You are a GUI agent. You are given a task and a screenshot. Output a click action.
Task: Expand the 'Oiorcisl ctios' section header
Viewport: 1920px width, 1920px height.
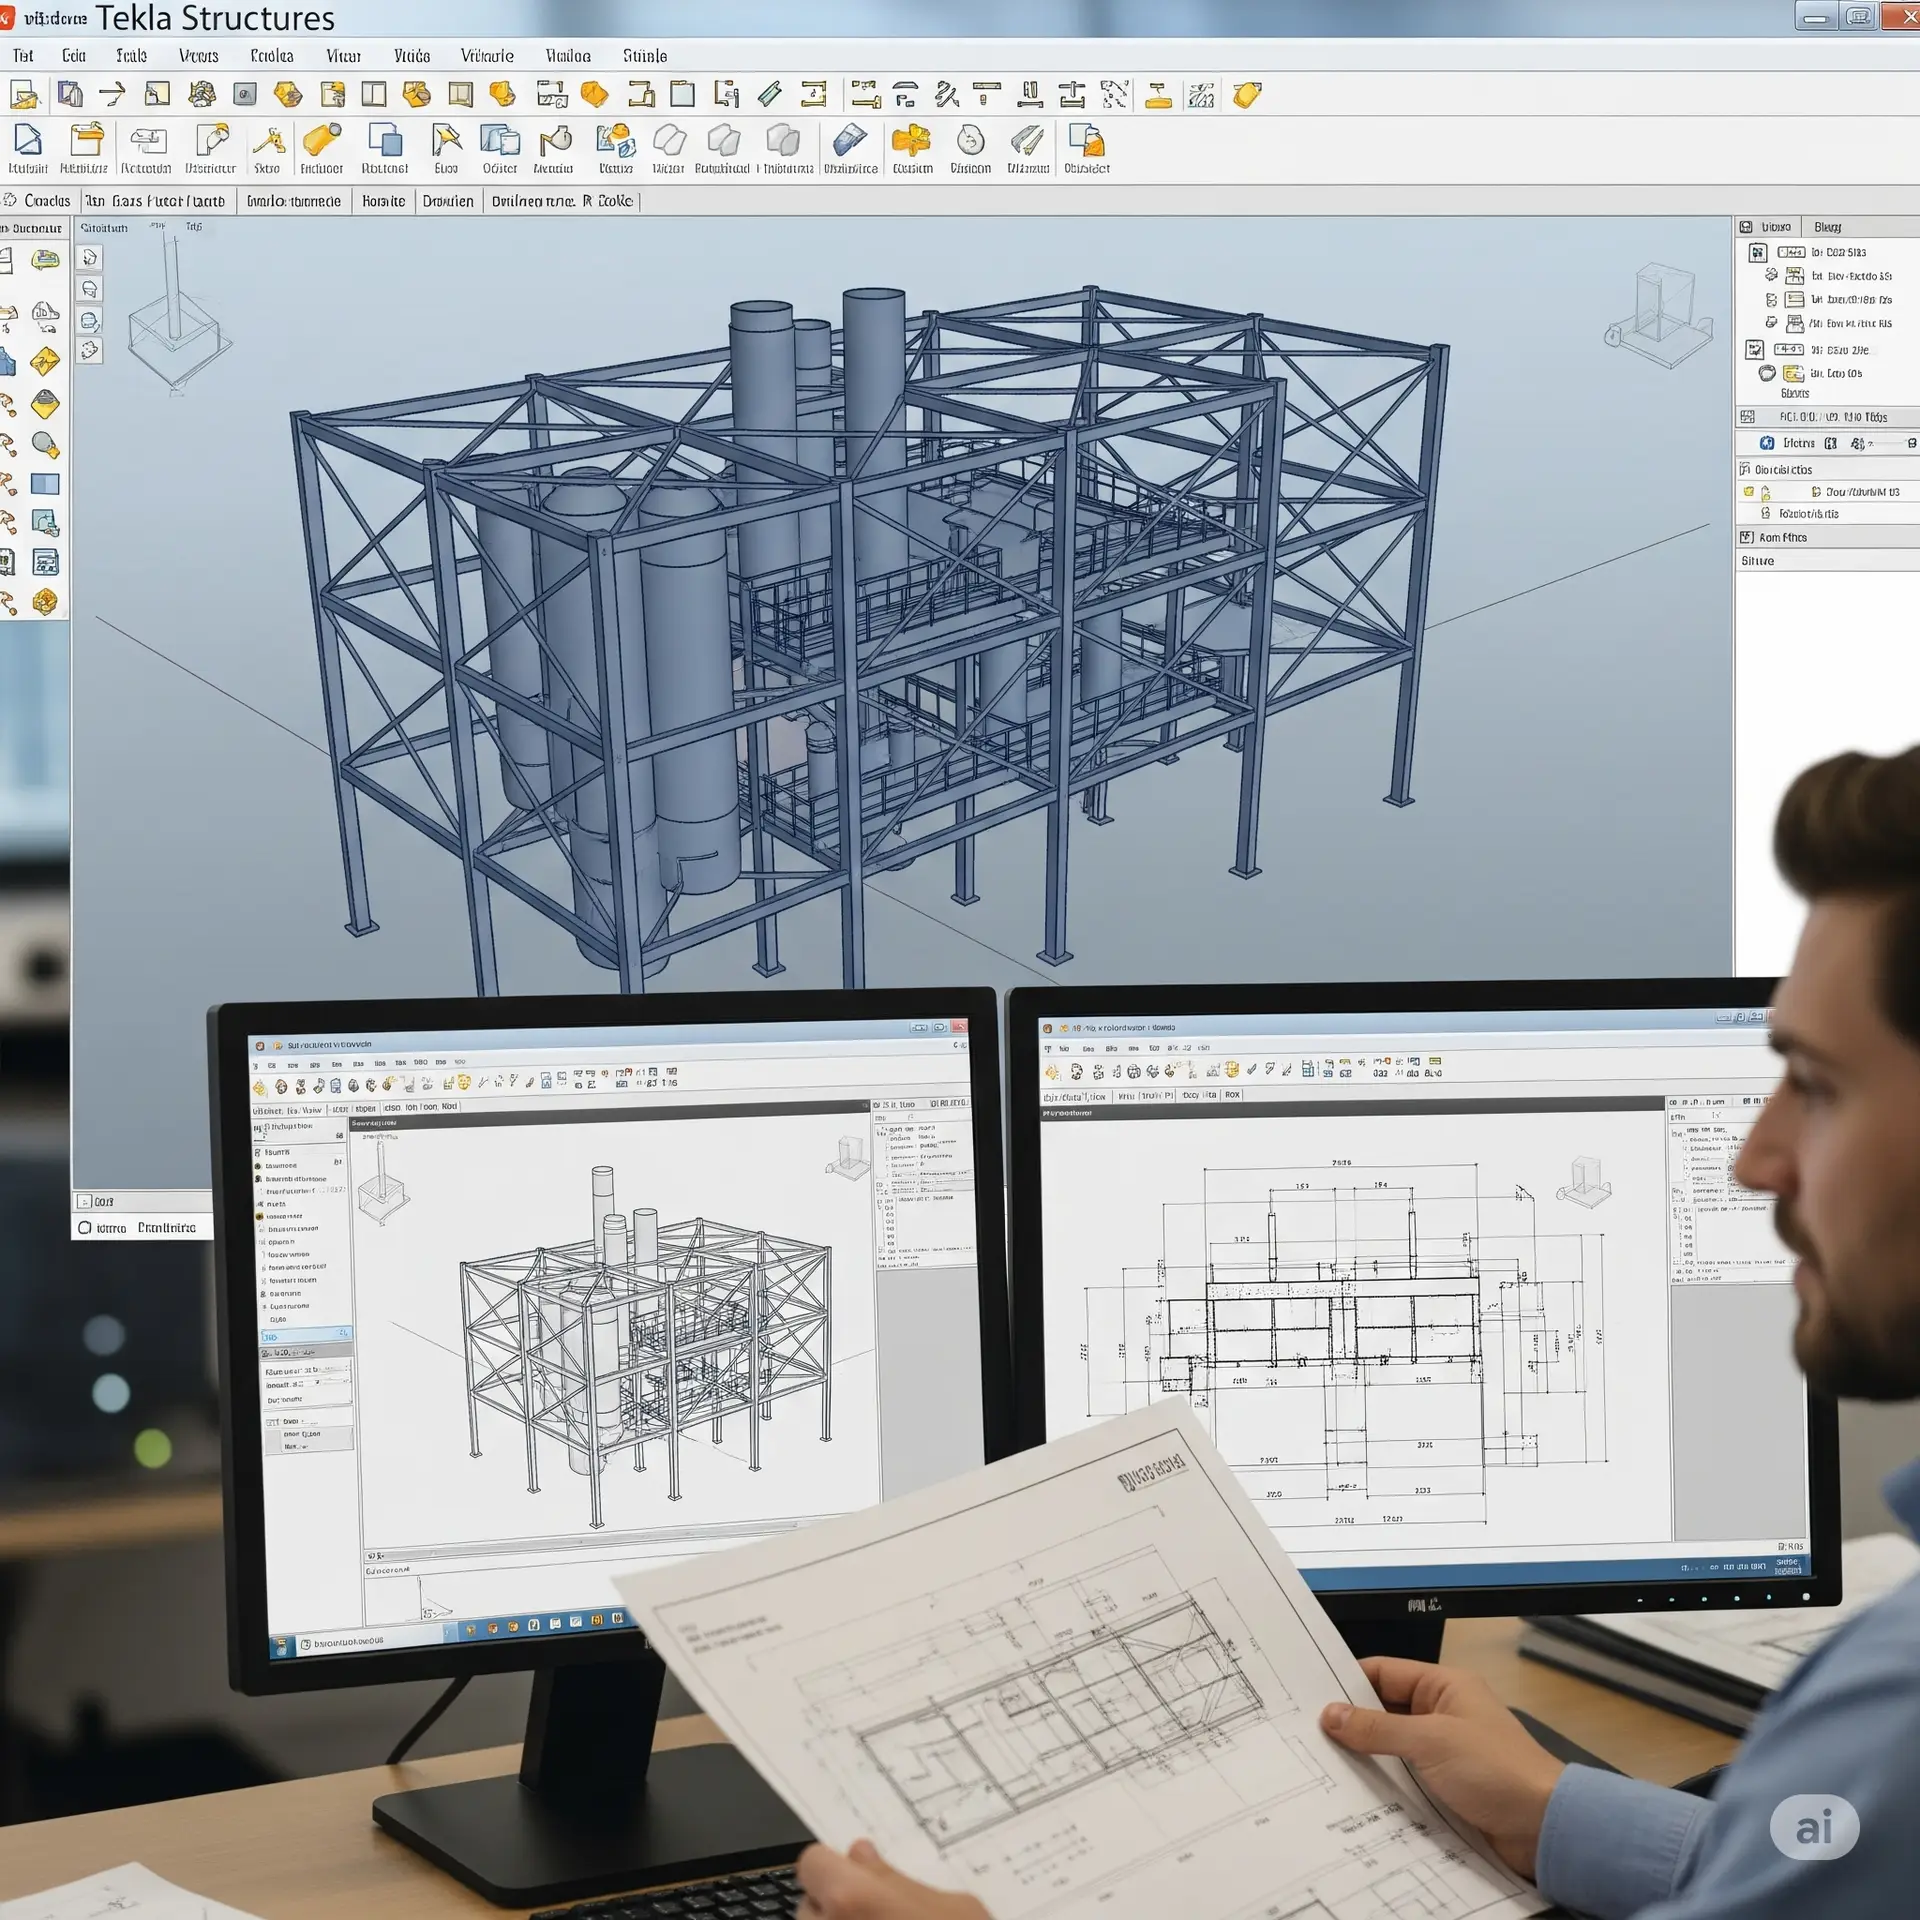[1827, 469]
